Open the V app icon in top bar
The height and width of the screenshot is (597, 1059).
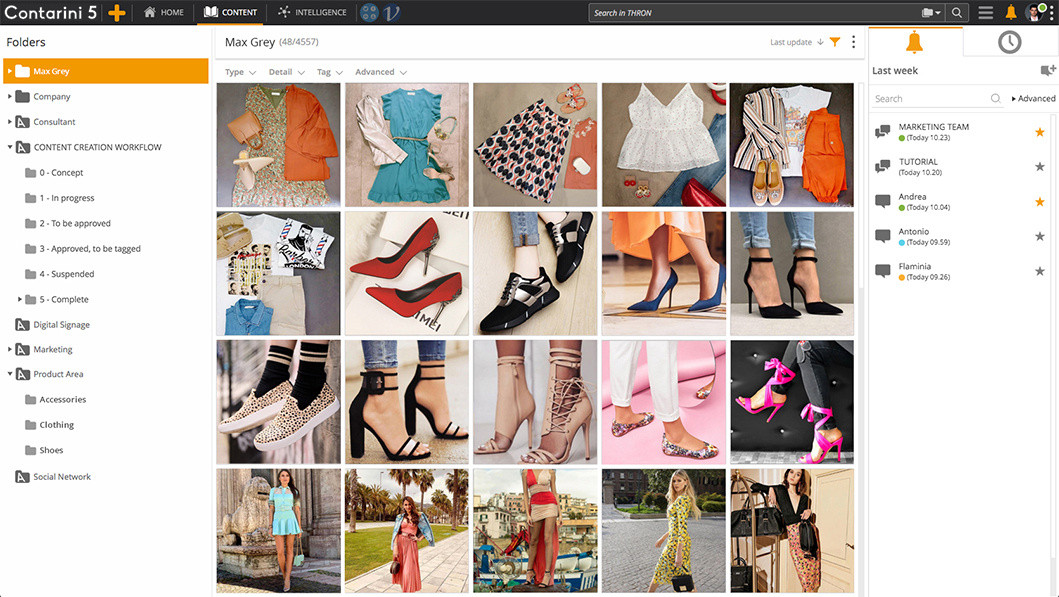click(x=392, y=12)
